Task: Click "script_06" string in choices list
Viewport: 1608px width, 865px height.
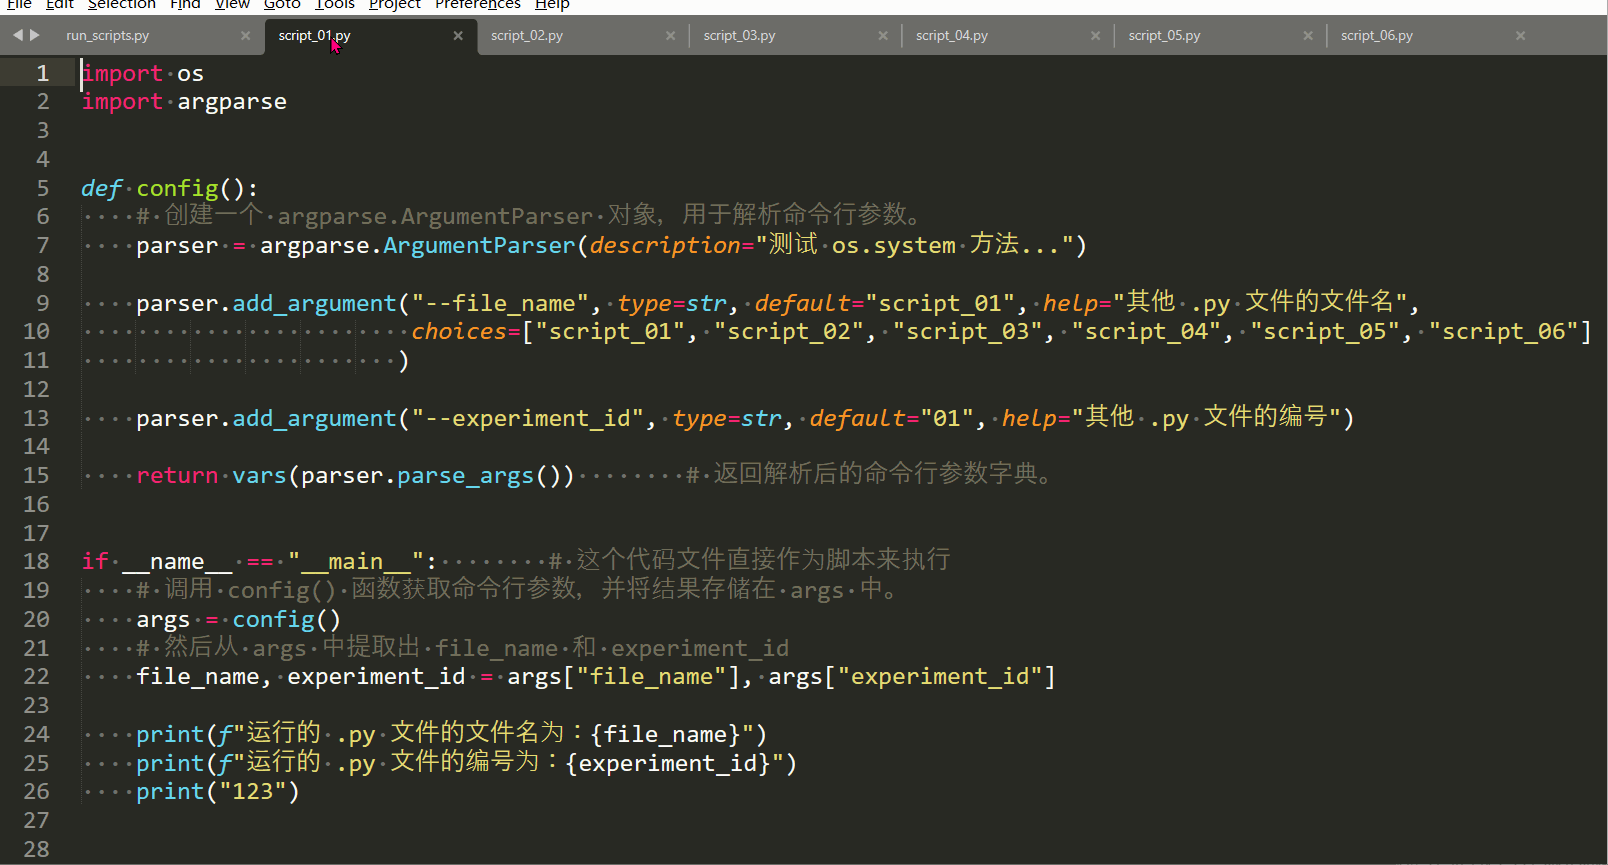Action: pos(1504,331)
